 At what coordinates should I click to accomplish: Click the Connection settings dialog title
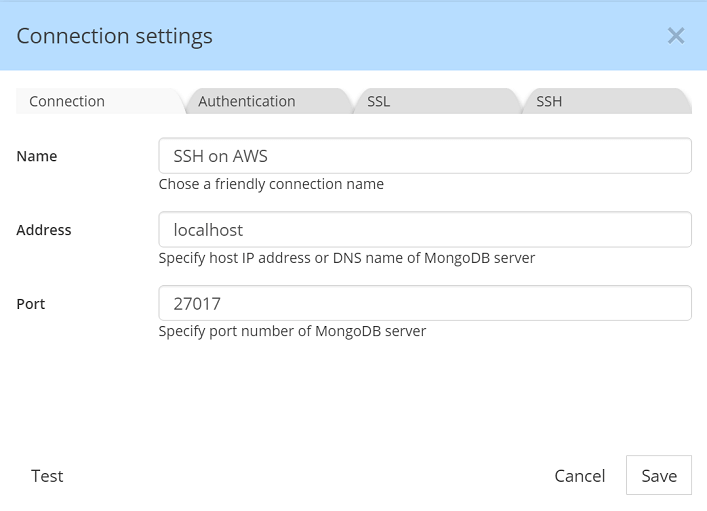115,36
